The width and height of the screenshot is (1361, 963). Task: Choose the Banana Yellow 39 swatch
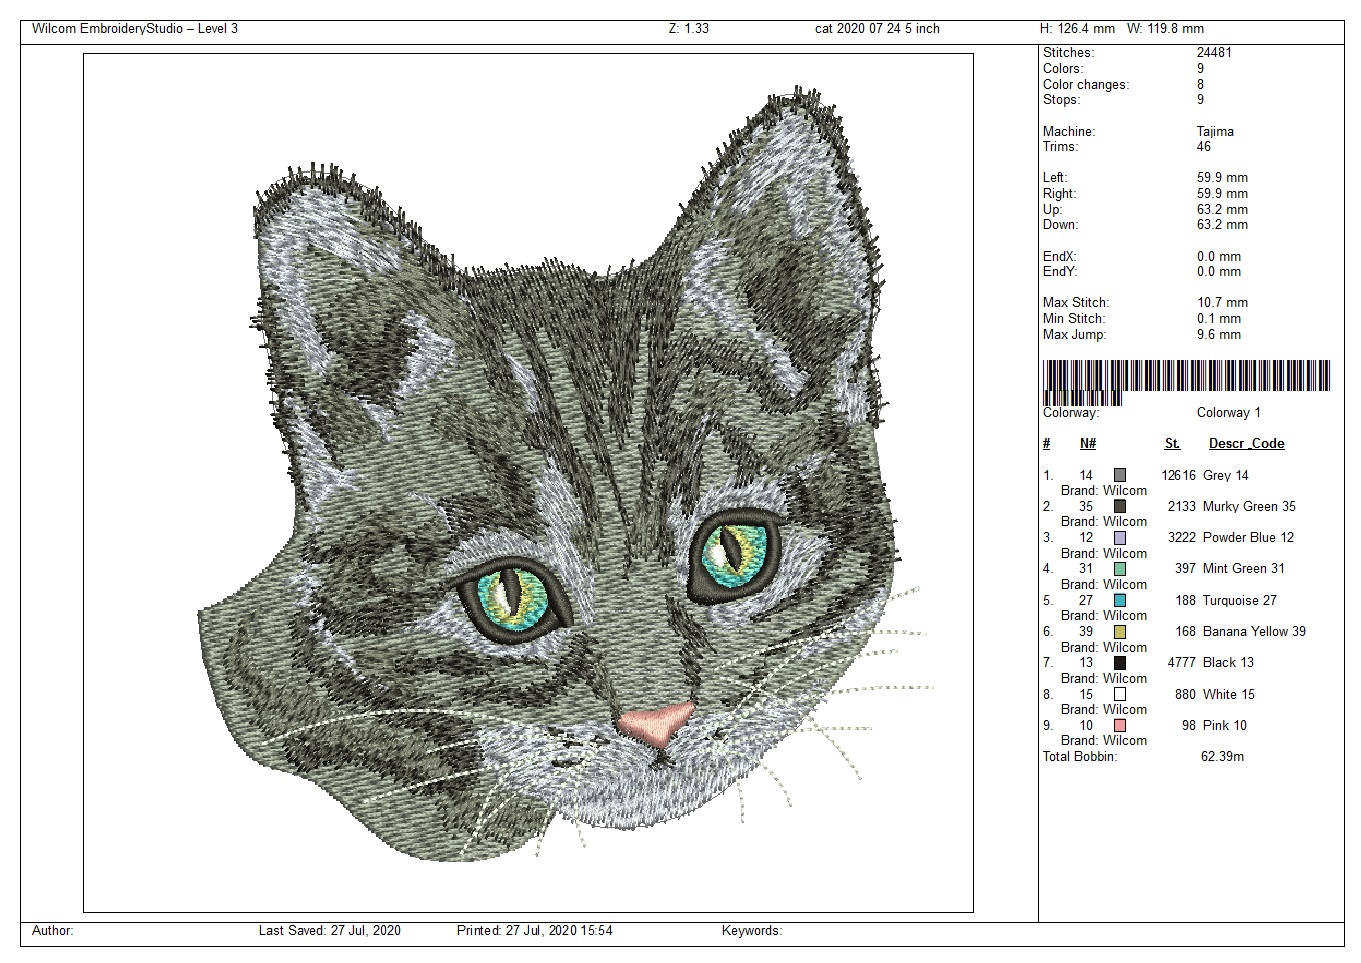coord(1120,632)
